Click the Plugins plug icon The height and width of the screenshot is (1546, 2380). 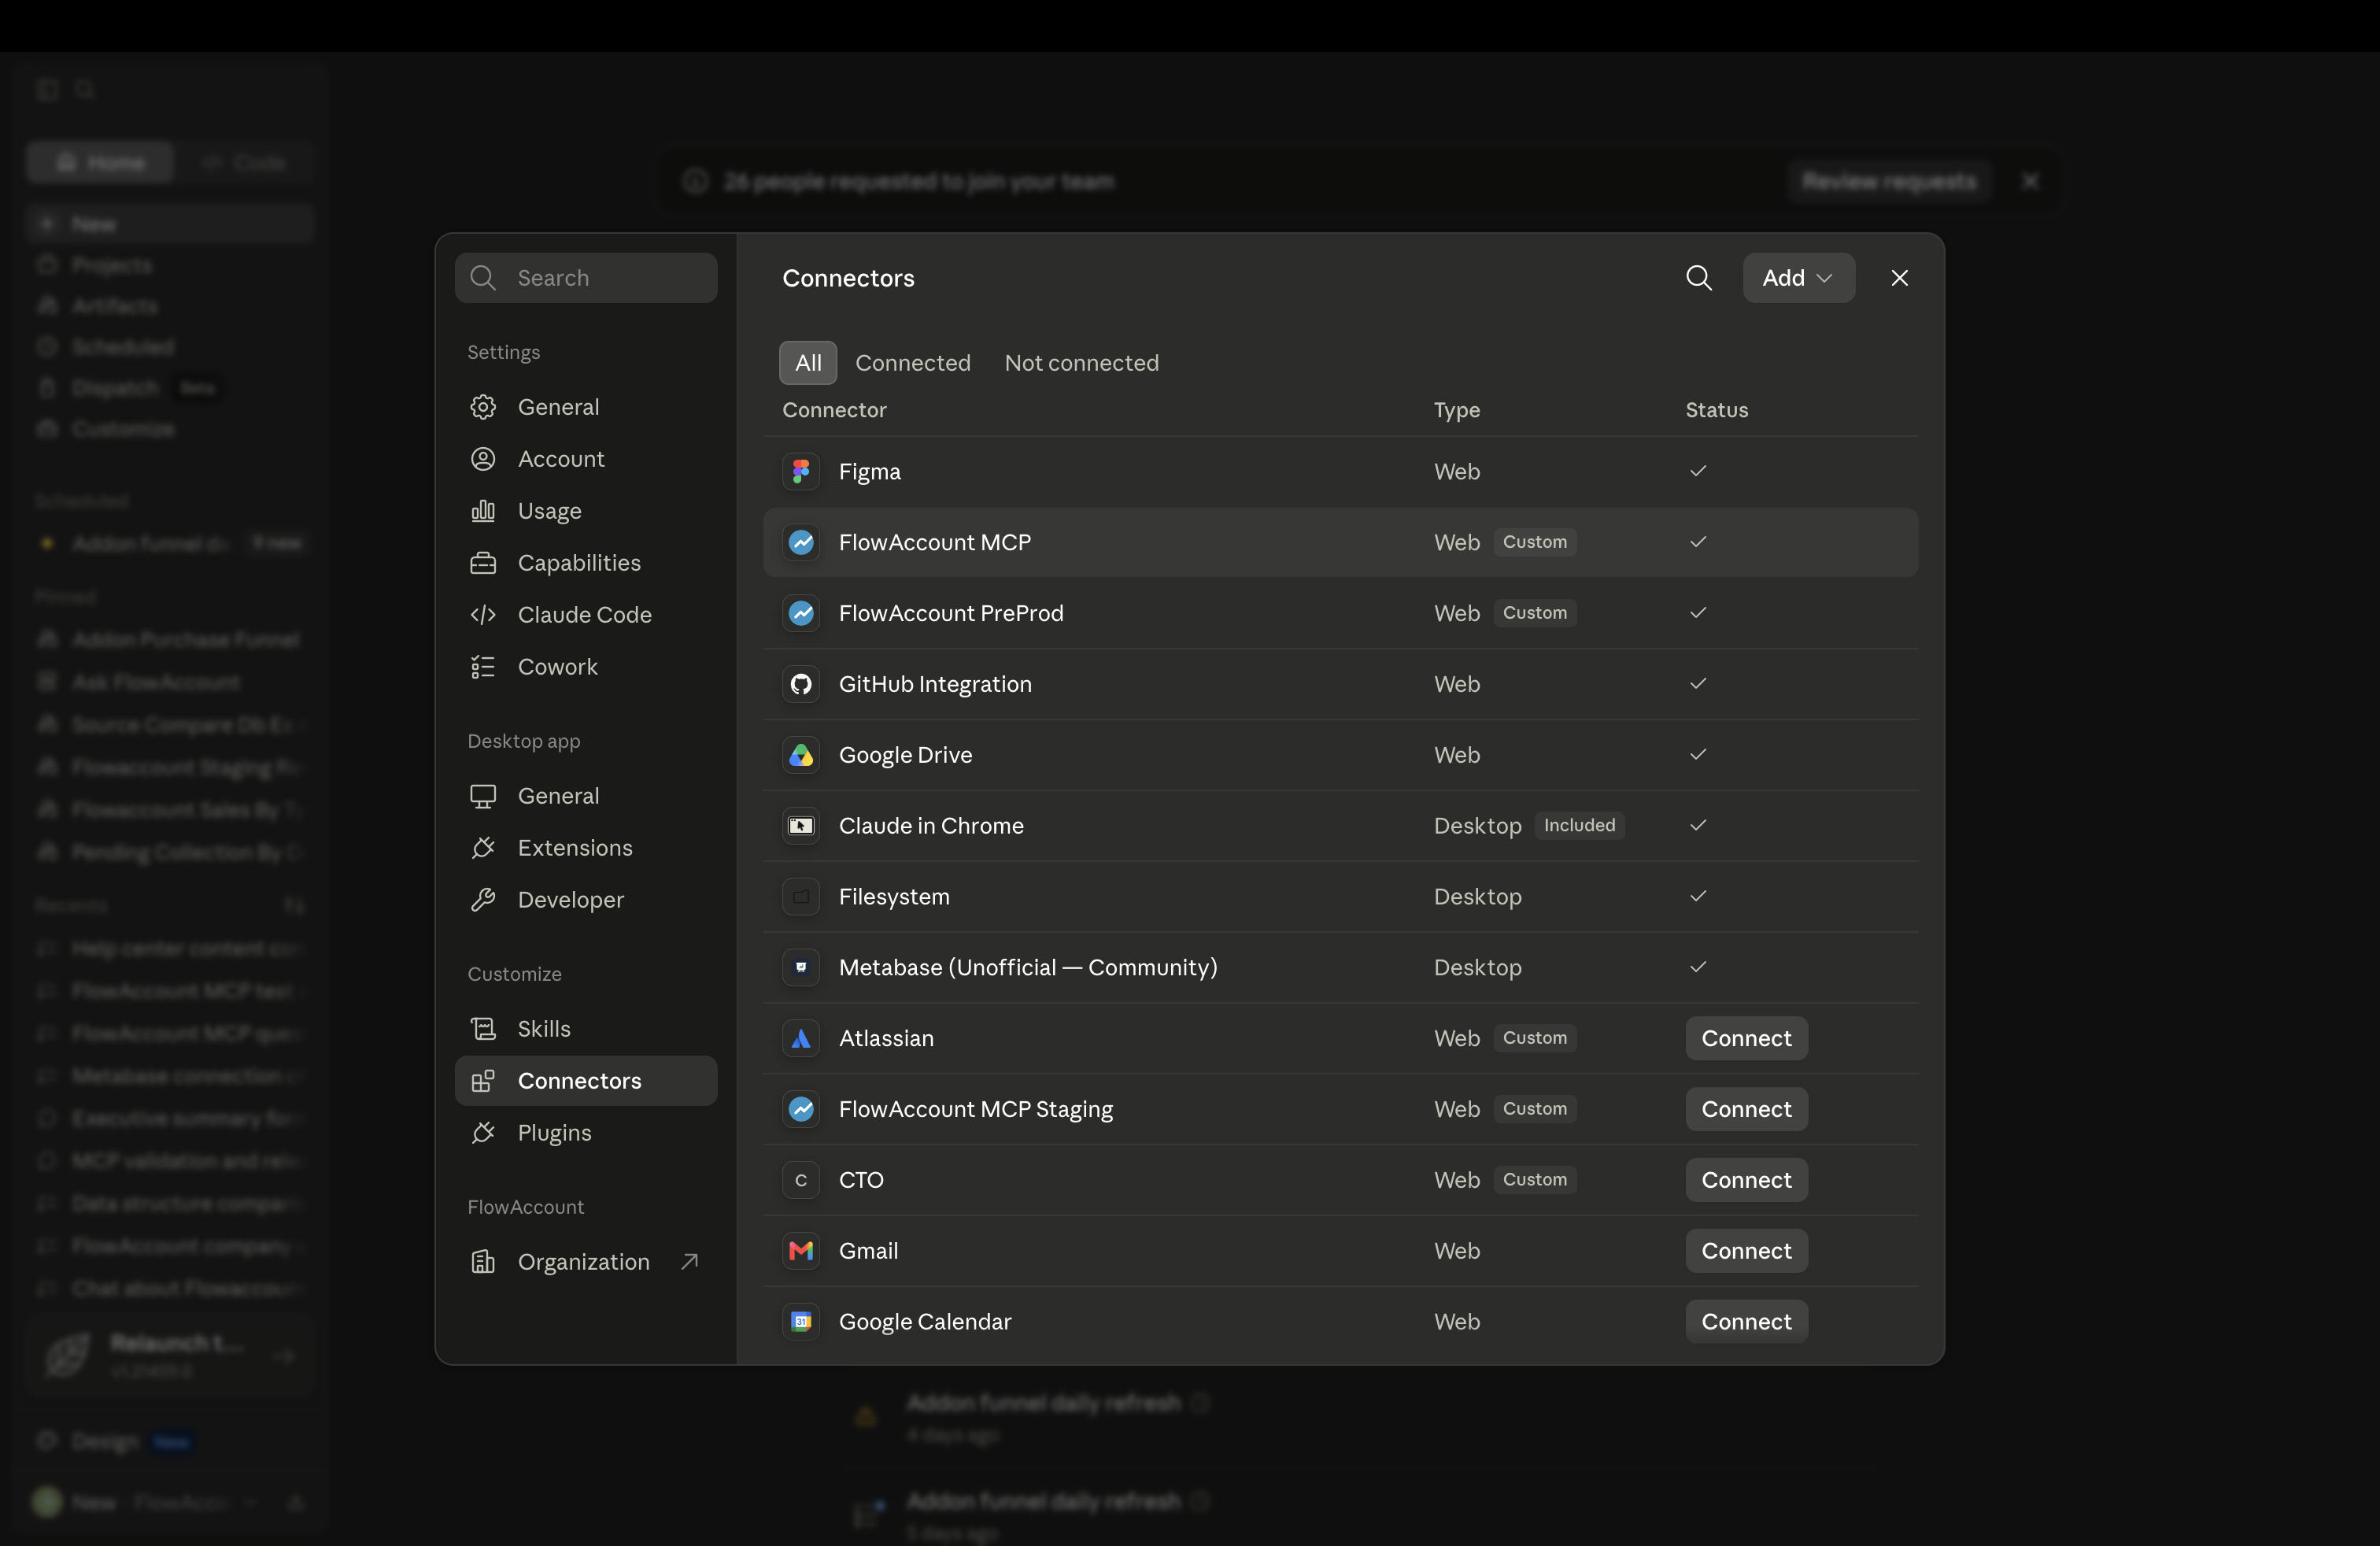point(483,1133)
